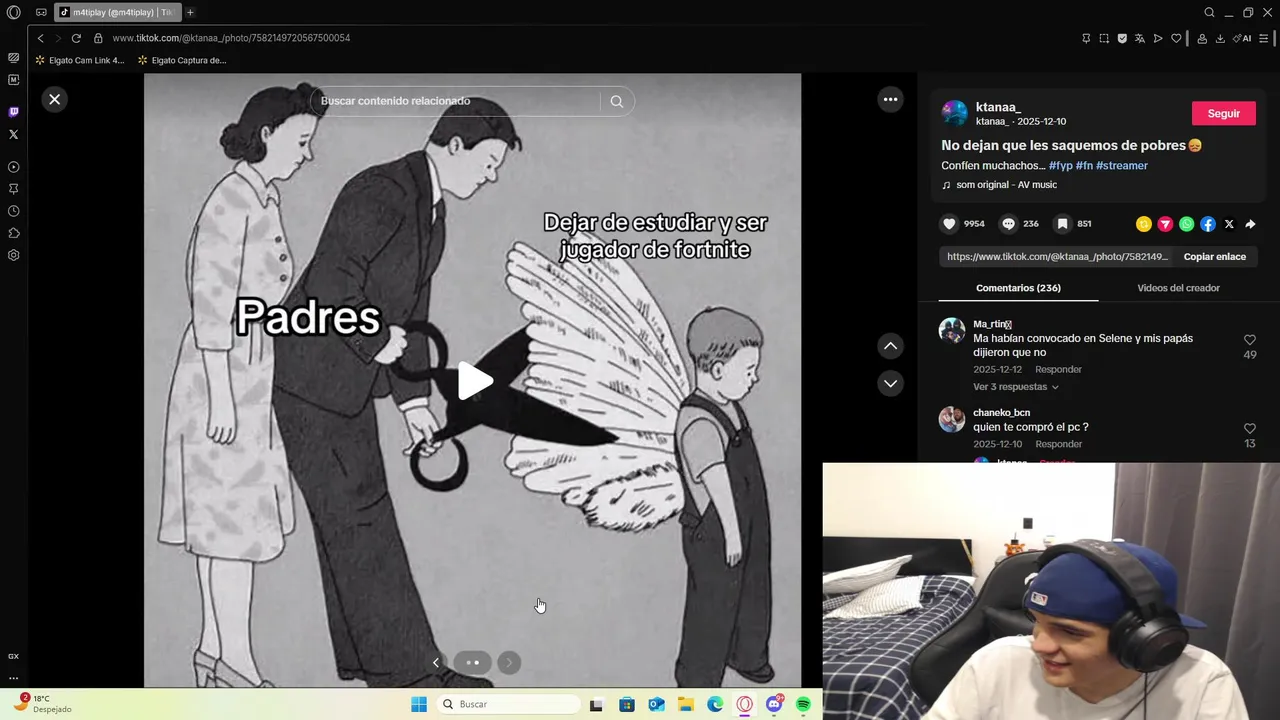Click the related content search magnifier
The height and width of the screenshot is (720, 1280).
pyautogui.click(x=617, y=101)
